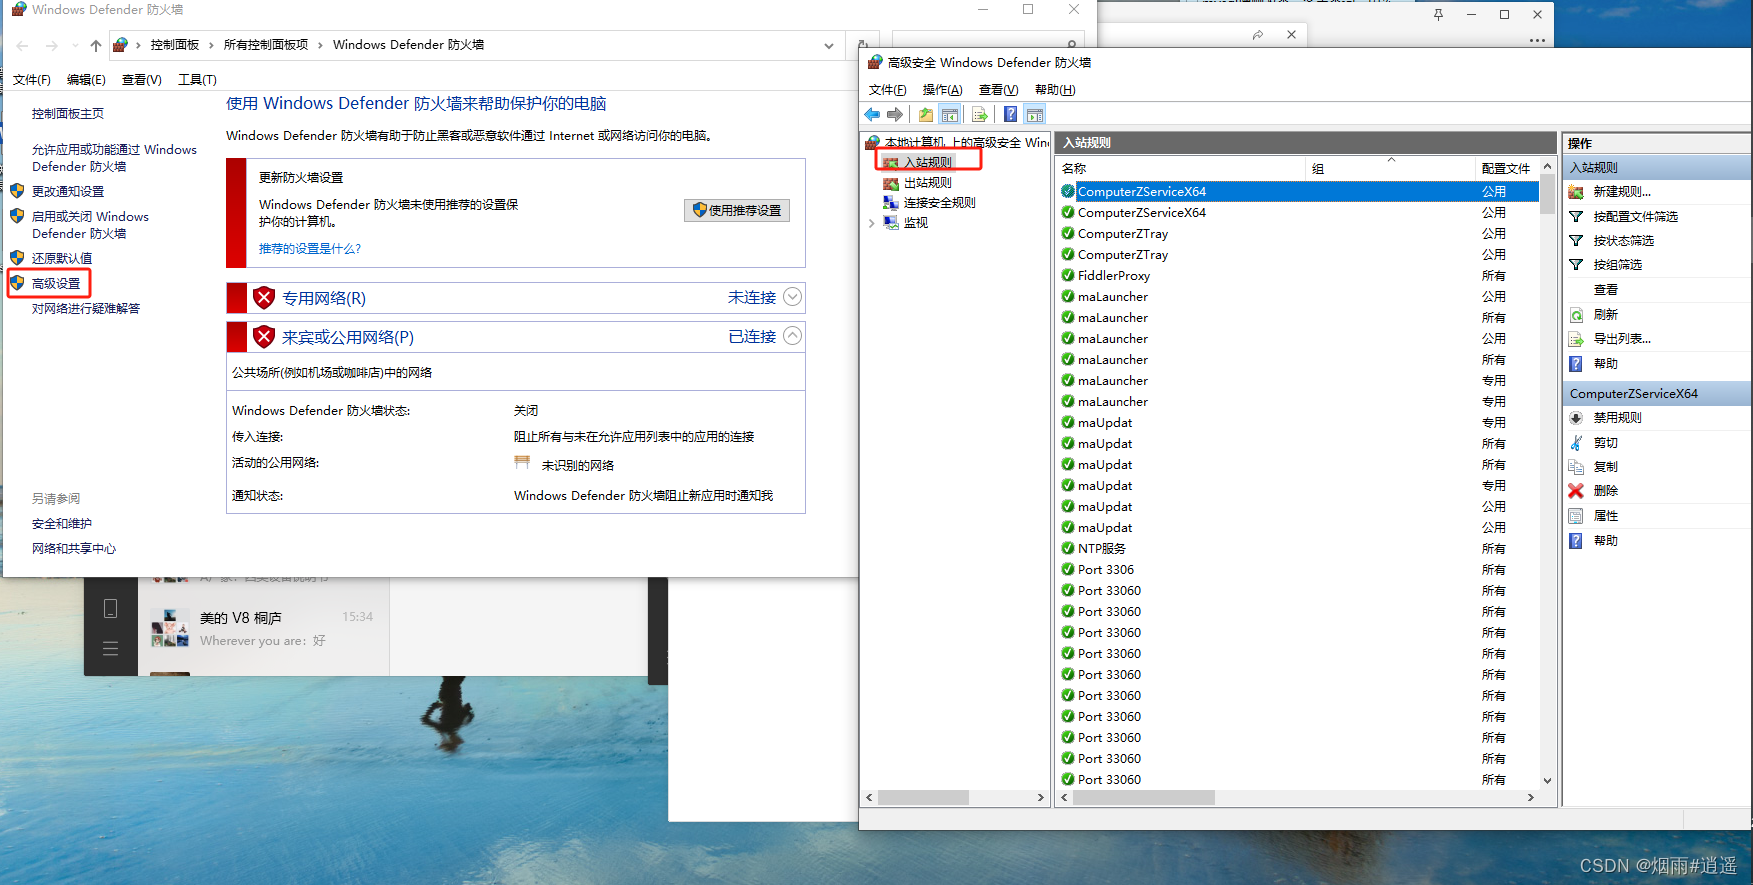This screenshot has width=1753, height=885.
Task: Open 安全和维护 link
Action: click(x=62, y=524)
